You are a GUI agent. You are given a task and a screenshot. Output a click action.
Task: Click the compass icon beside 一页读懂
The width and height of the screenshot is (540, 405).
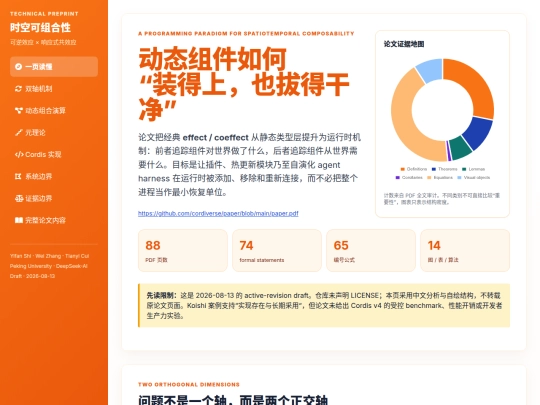19,67
